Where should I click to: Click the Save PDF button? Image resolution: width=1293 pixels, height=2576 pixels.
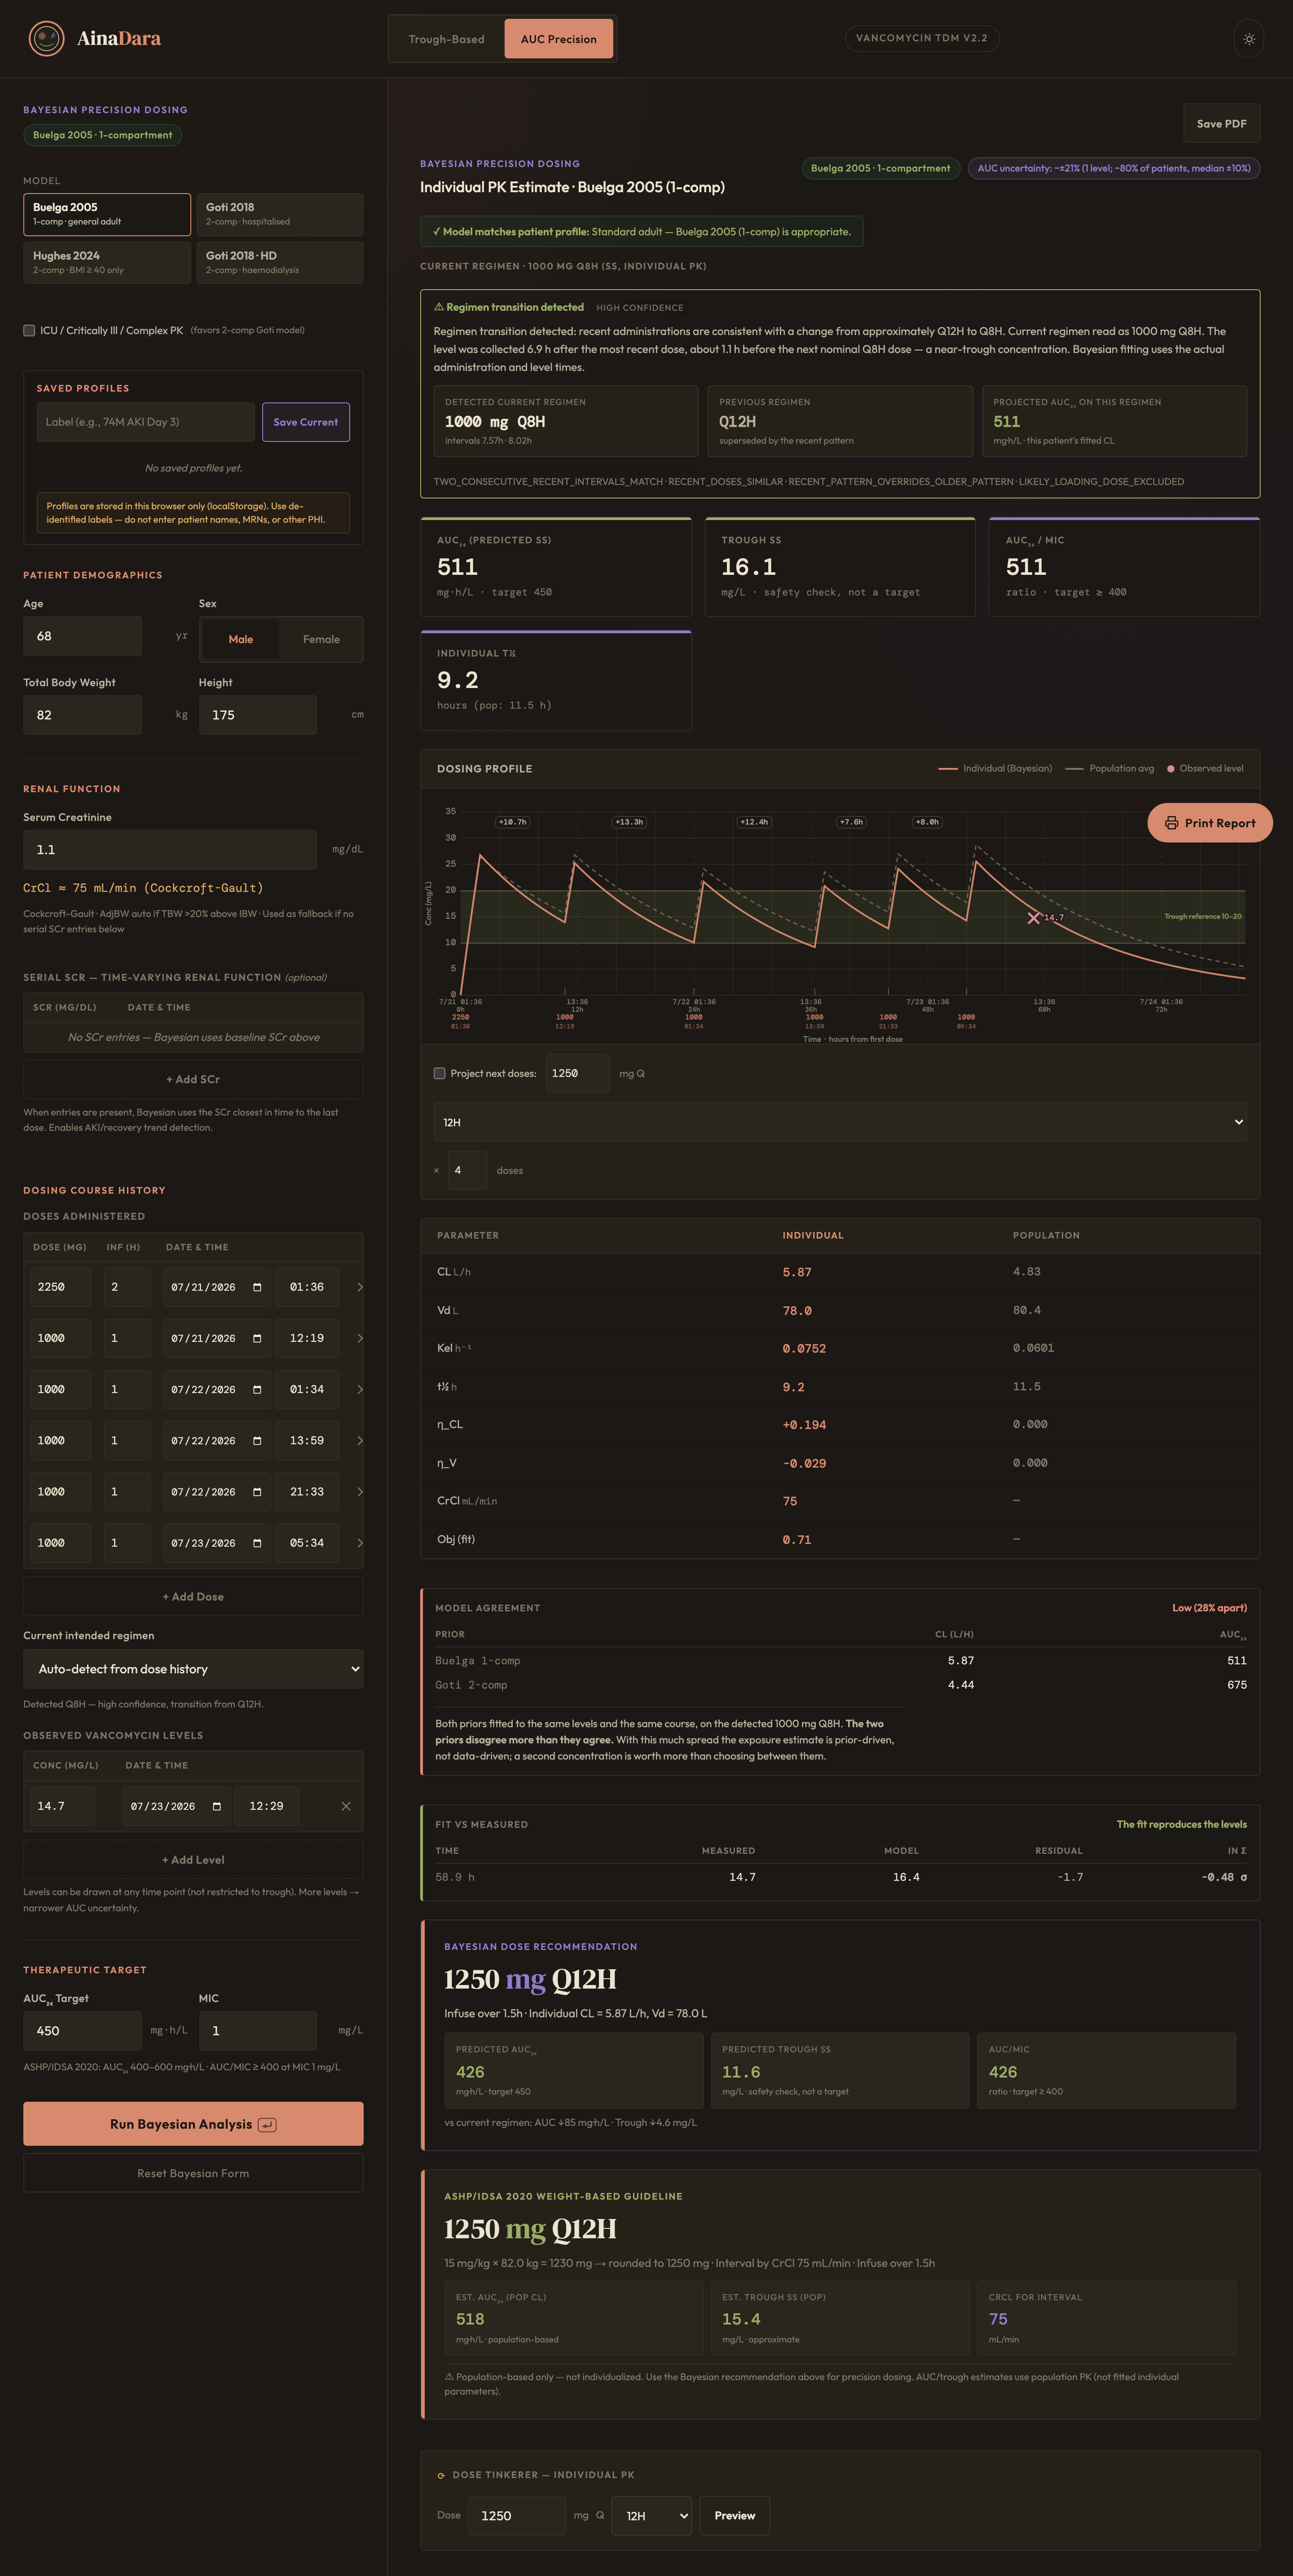point(1221,123)
